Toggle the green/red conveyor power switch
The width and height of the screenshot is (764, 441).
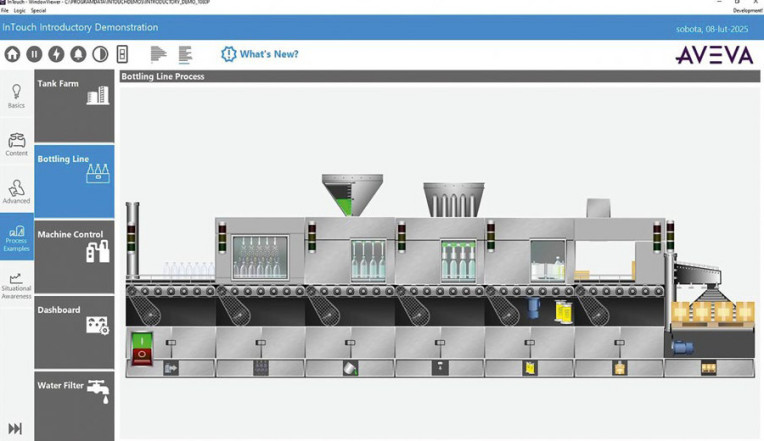(142, 347)
